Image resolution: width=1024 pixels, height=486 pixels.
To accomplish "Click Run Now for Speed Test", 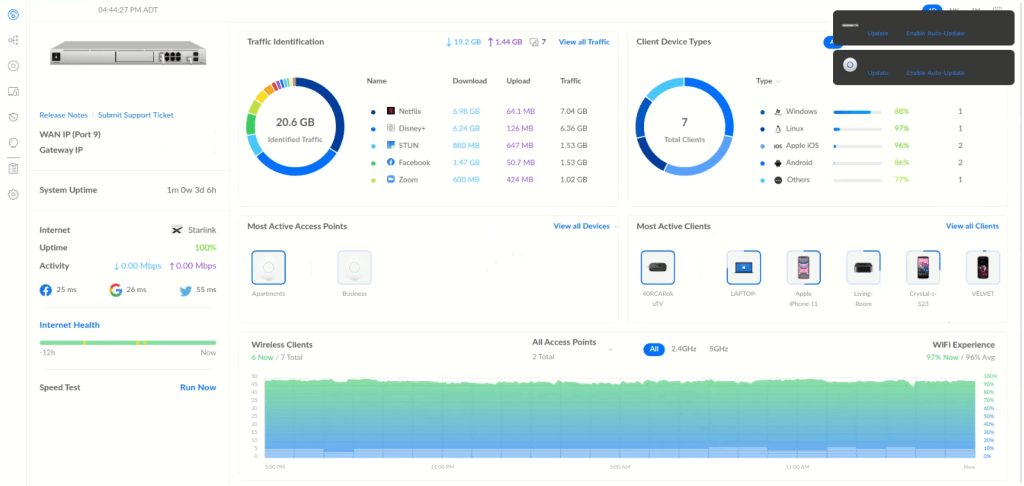I will coord(197,387).
